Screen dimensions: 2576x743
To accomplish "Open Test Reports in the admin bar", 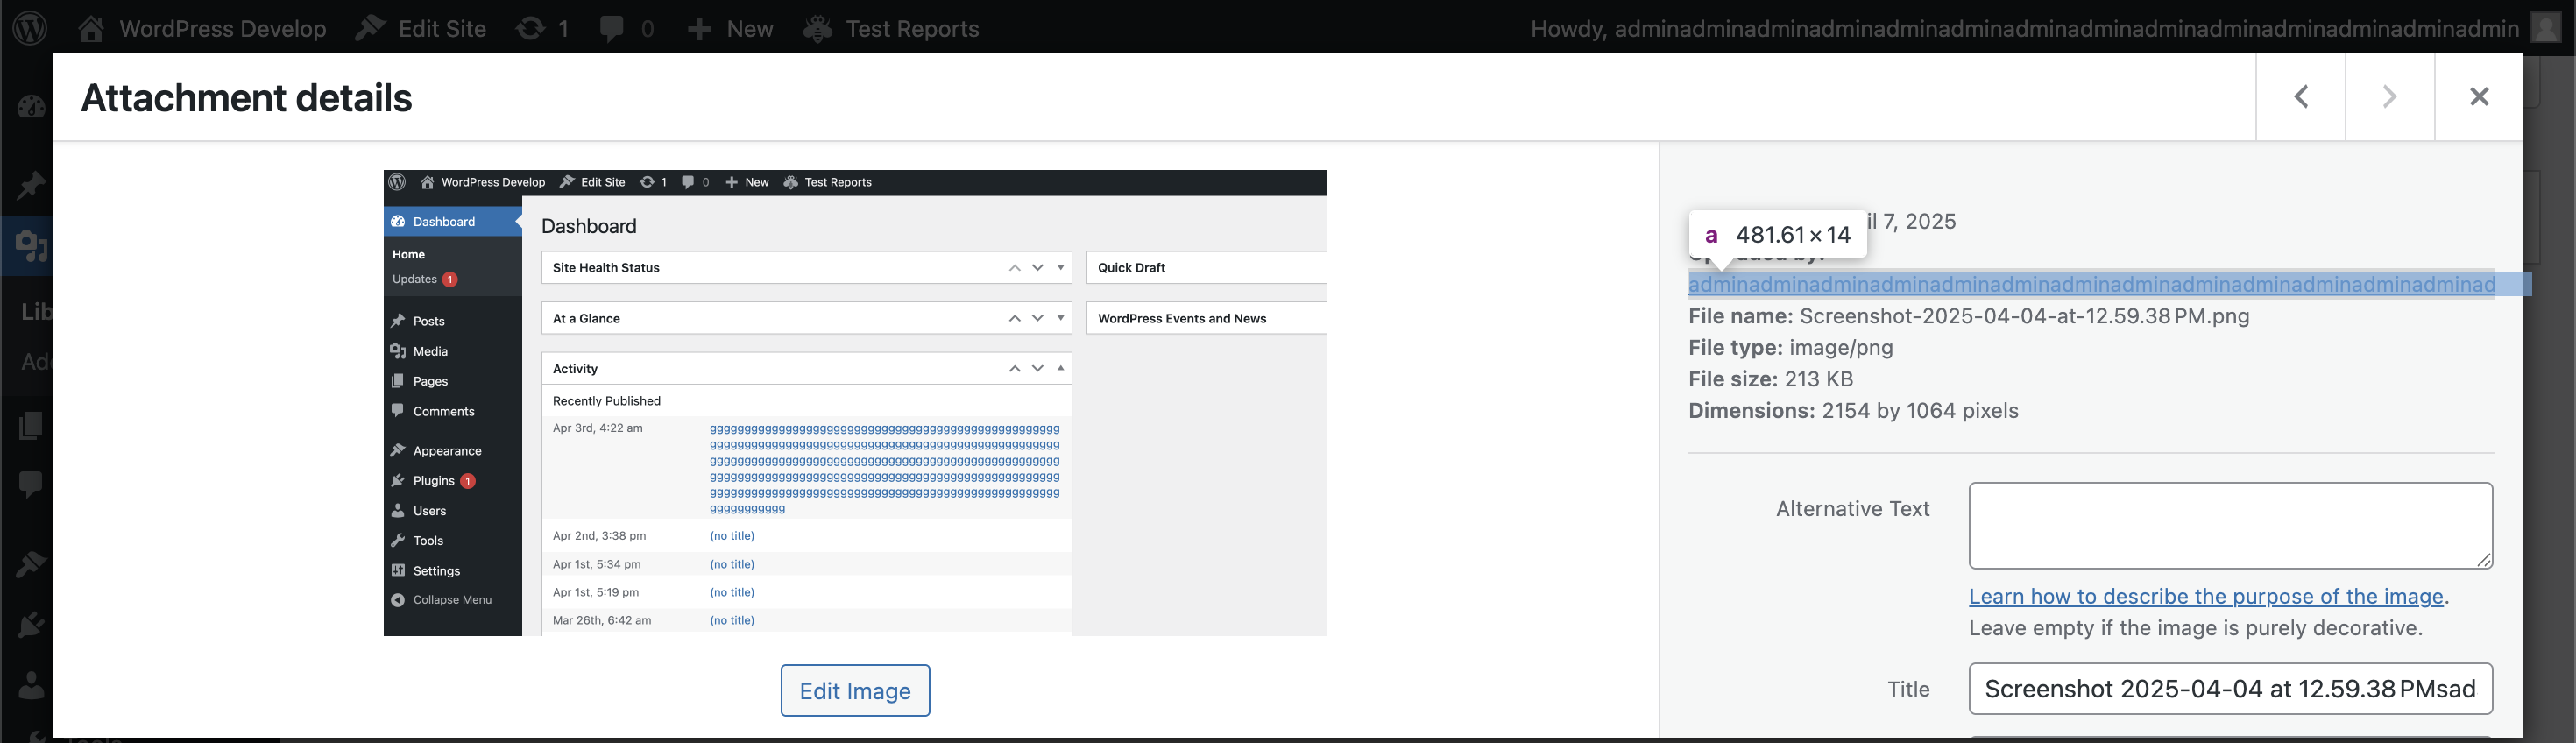I will pyautogui.click(x=891, y=28).
